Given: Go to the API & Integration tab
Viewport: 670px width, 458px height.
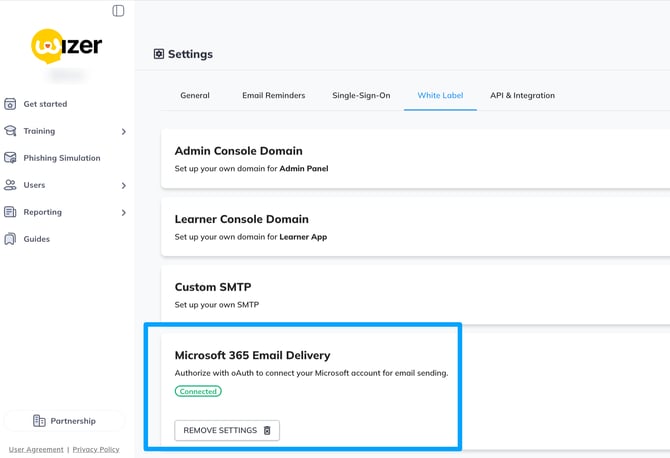Looking at the screenshot, I should click(522, 96).
